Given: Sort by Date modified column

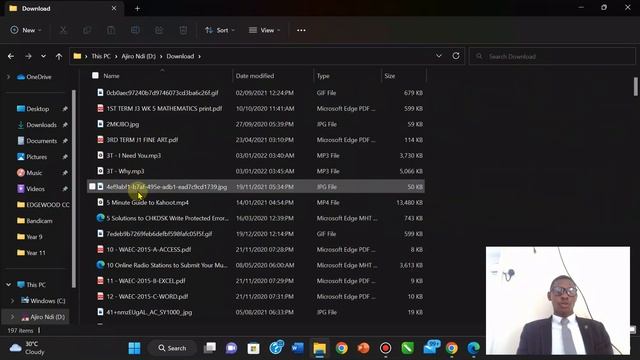Looking at the screenshot, I should pyautogui.click(x=255, y=76).
